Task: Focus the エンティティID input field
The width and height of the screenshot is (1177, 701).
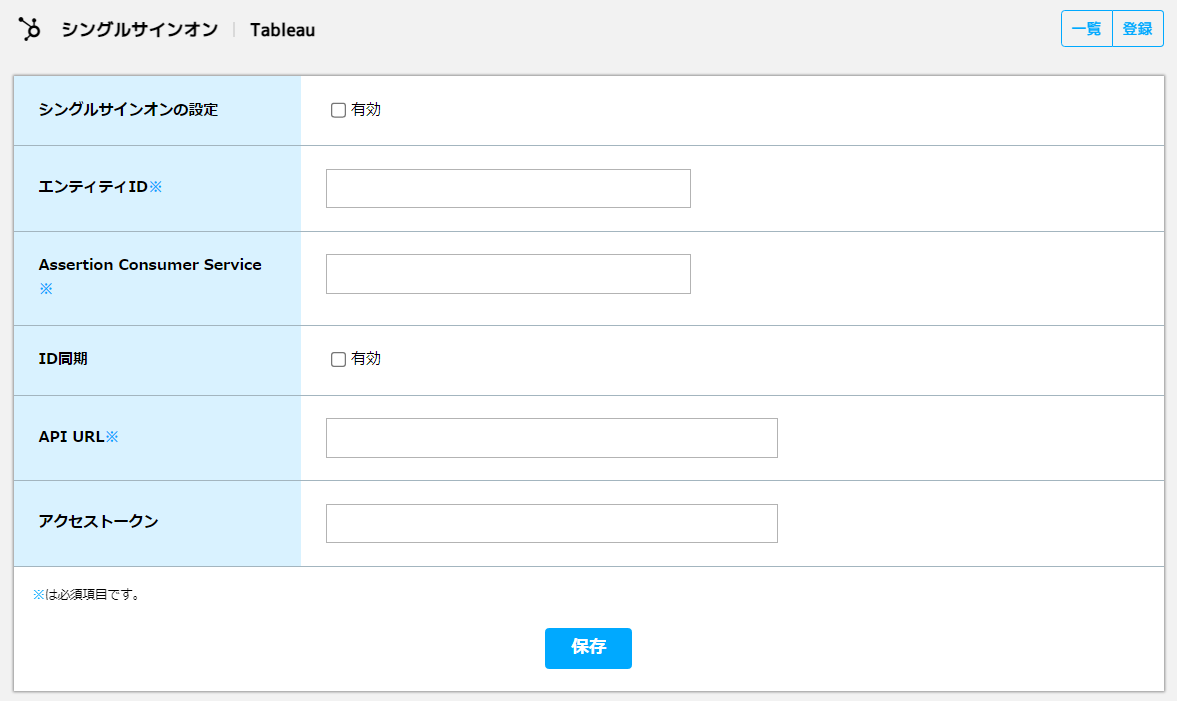Action: tap(508, 188)
